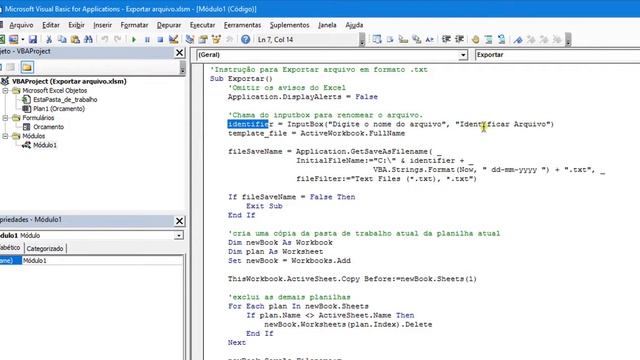This screenshot has height=360, width=640.
Task: Open the (Geral) object dropdown
Action: click(x=463, y=55)
